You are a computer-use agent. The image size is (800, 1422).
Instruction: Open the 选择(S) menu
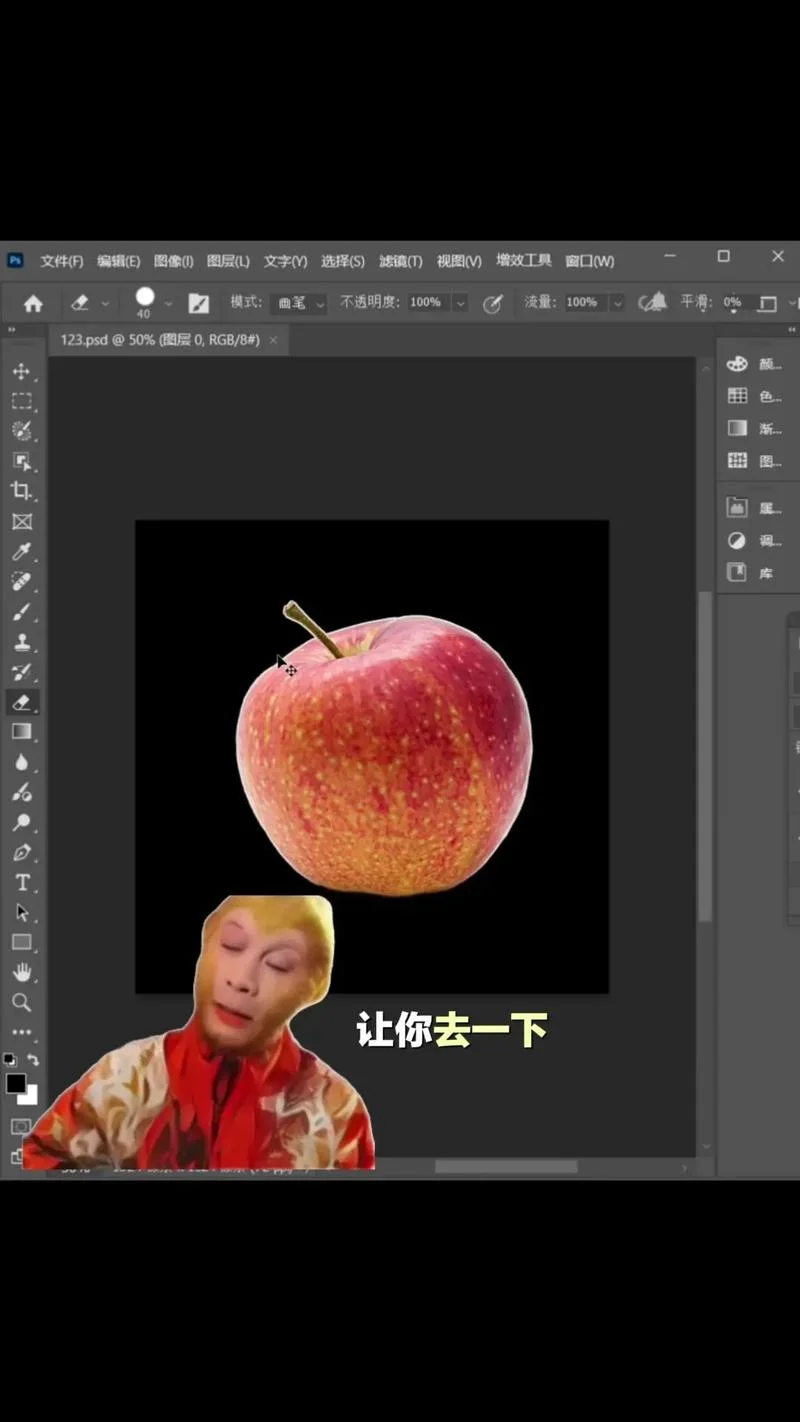343,261
